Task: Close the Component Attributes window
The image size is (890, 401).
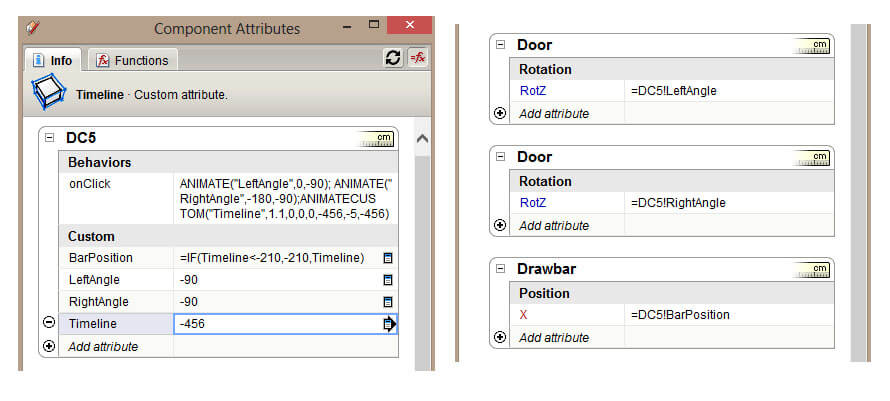Action: pyautogui.click(x=409, y=25)
